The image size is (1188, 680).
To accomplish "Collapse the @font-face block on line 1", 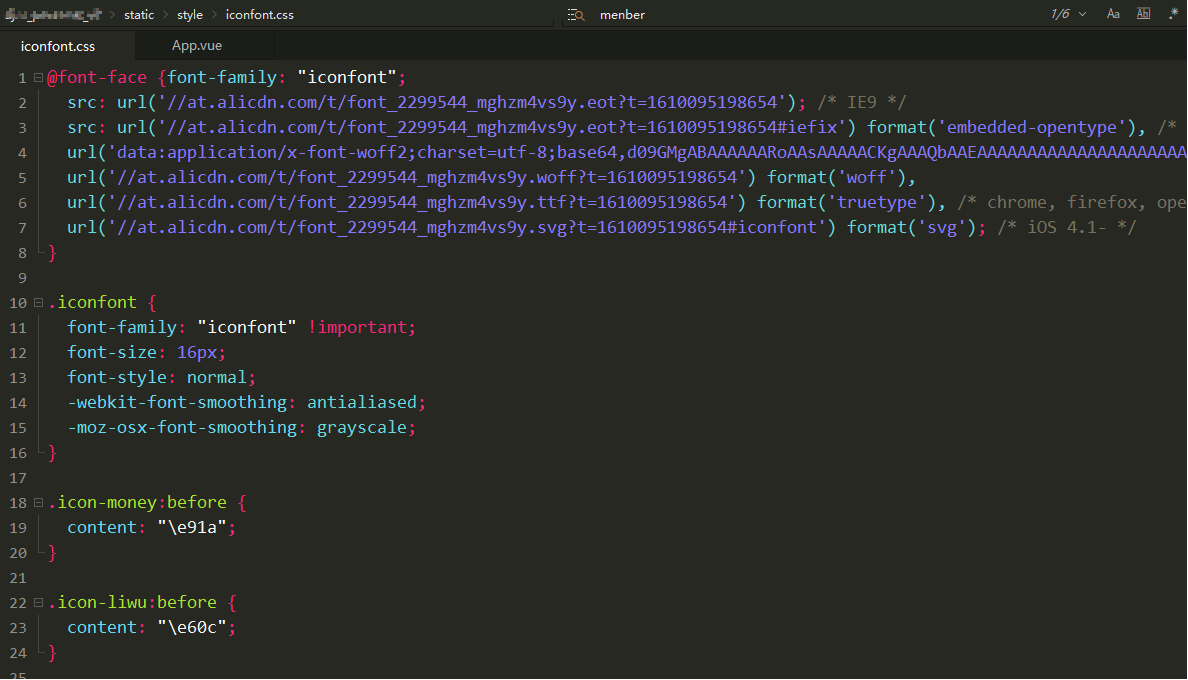I will [38, 77].
